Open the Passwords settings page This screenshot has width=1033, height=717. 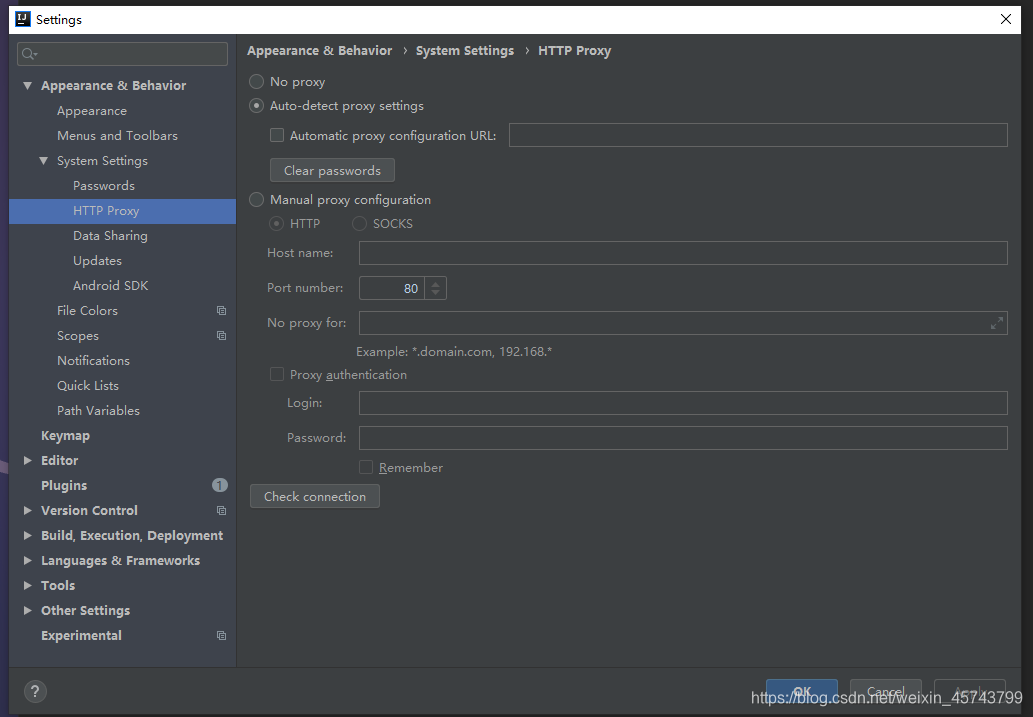(103, 186)
